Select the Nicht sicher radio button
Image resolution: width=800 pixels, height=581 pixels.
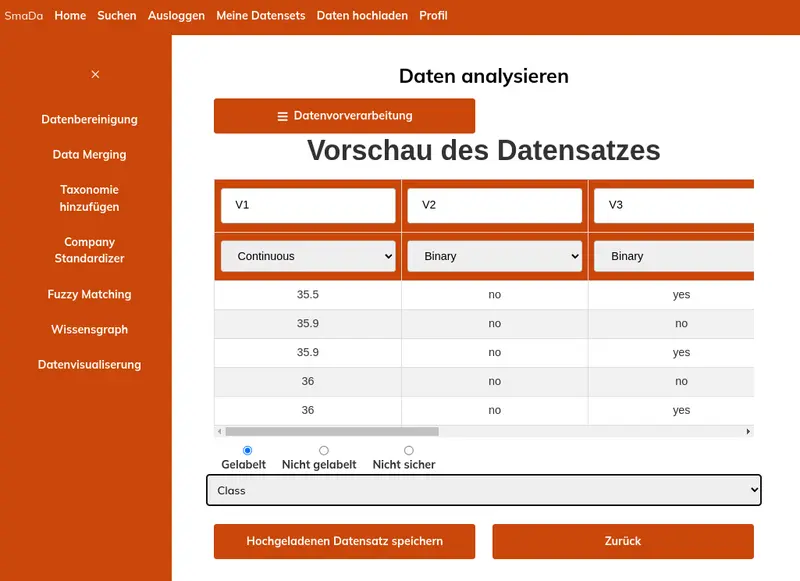click(408, 451)
